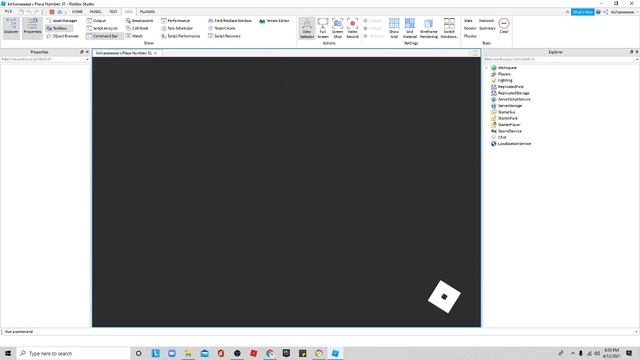Select Players in Explorer
Image resolution: width=640 pixels, height=360 pixels.
[x=504, y=74]
